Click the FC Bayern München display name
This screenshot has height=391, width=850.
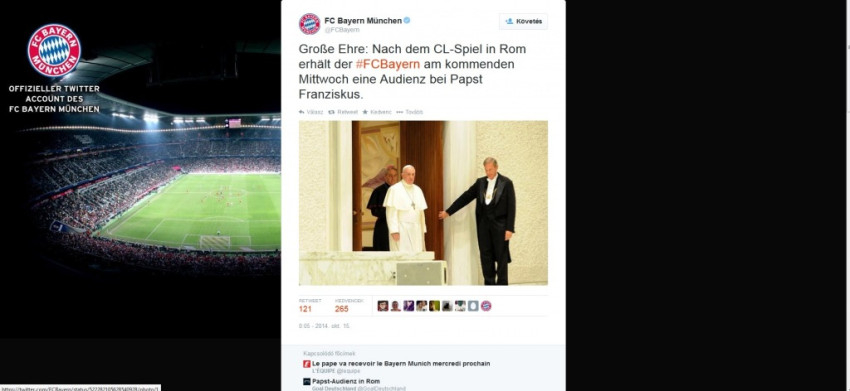[363, 21]
